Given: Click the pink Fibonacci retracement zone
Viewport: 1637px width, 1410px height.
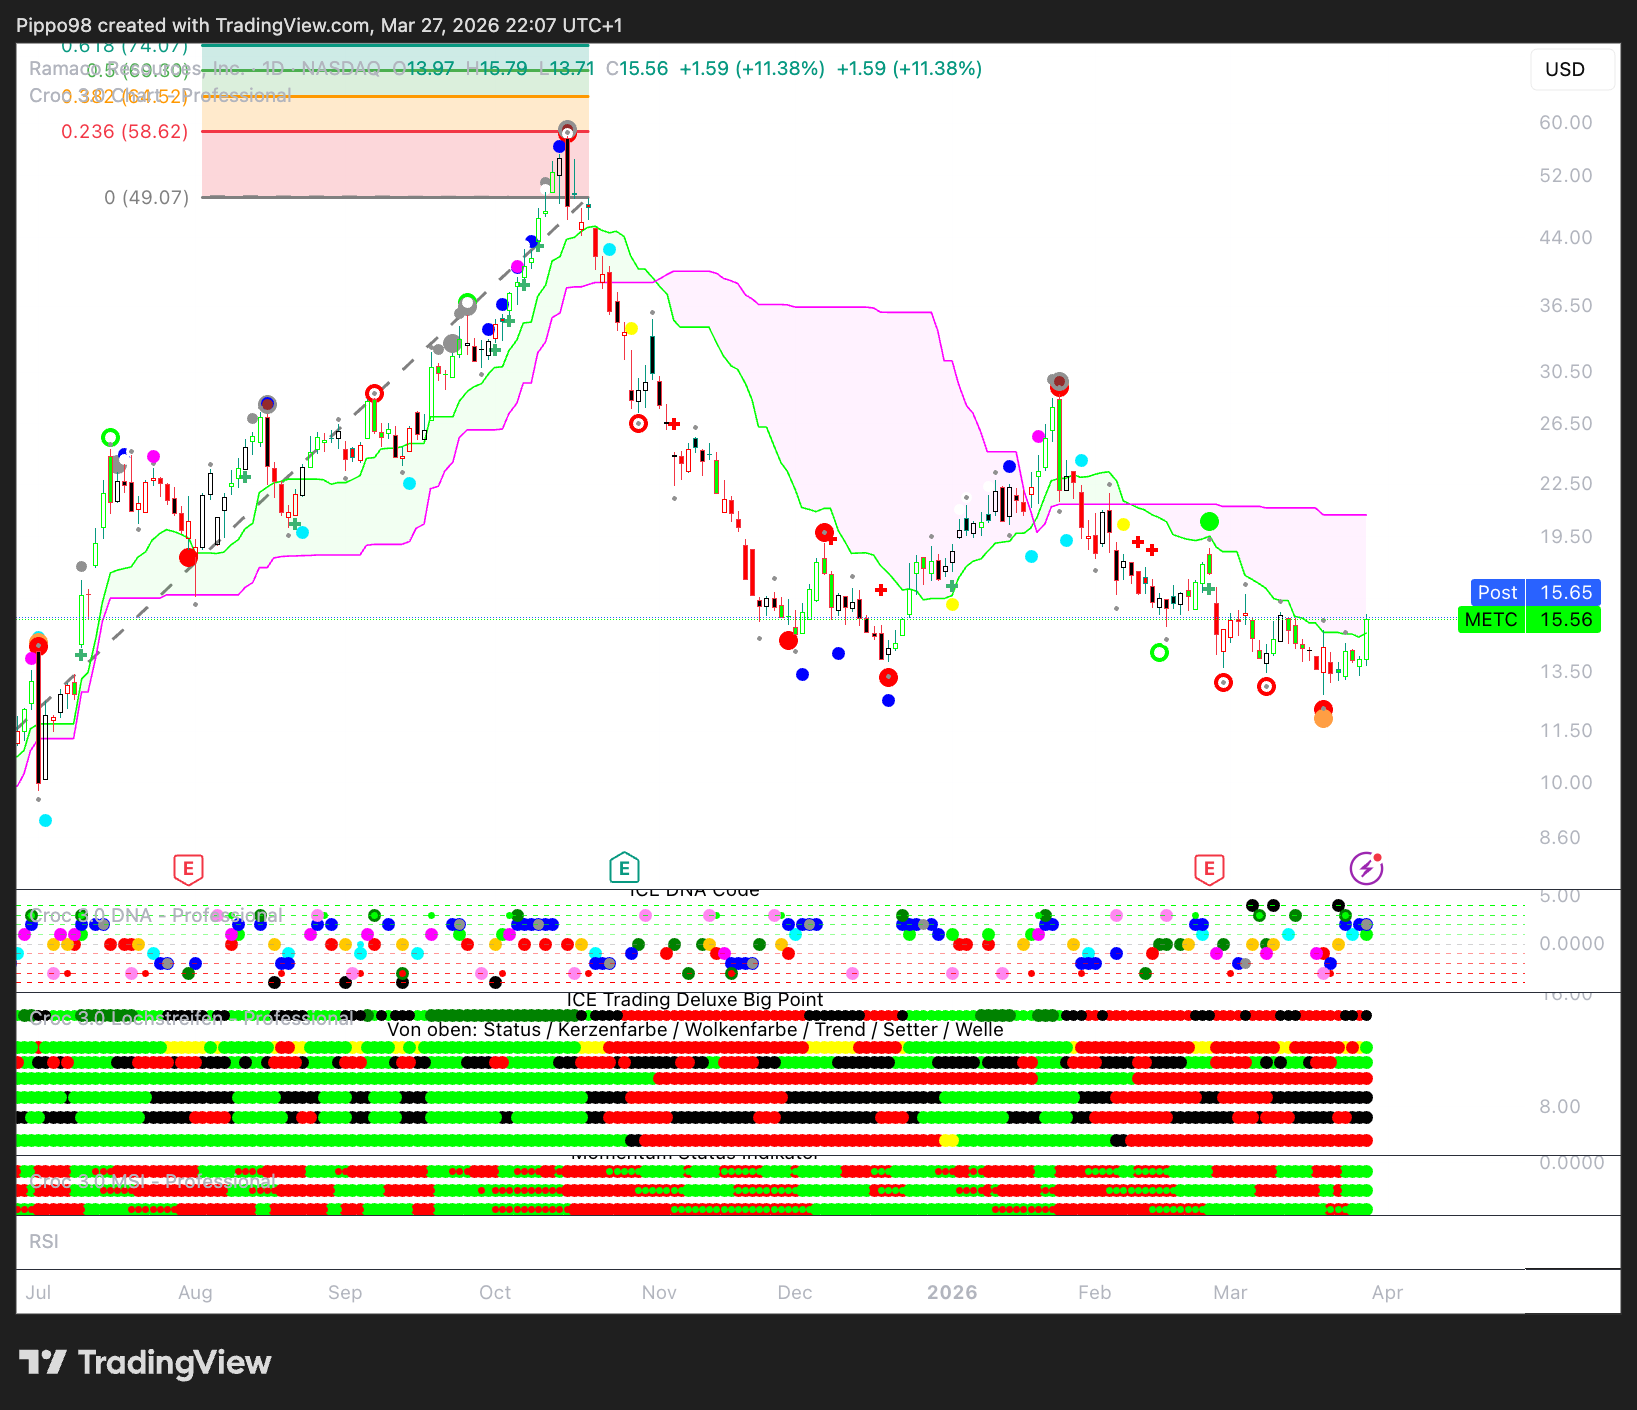Looking at the screenshot, I should click(x=395, y=164).
